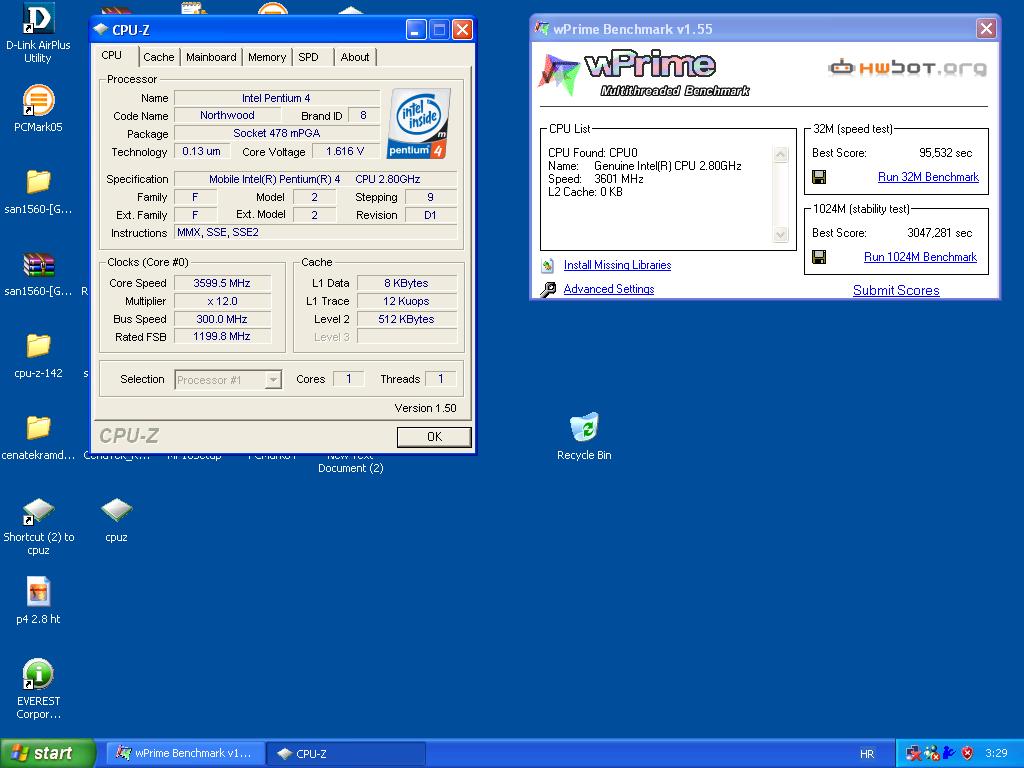Screen dimensions: 1024x768
Task: Switch to the Mainboard tab in CPU-Z
Action: coord(211,57)
